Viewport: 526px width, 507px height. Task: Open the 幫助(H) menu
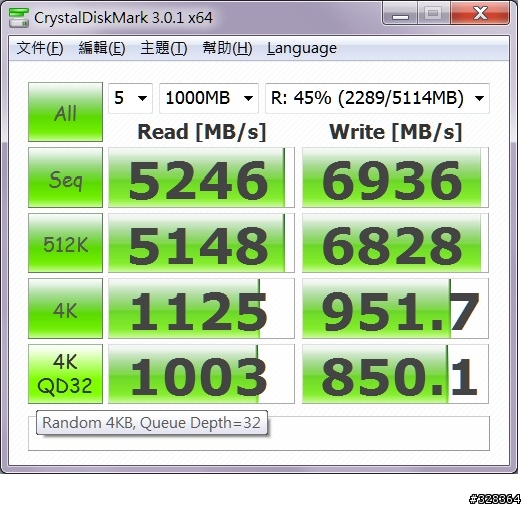click(227, 48)
